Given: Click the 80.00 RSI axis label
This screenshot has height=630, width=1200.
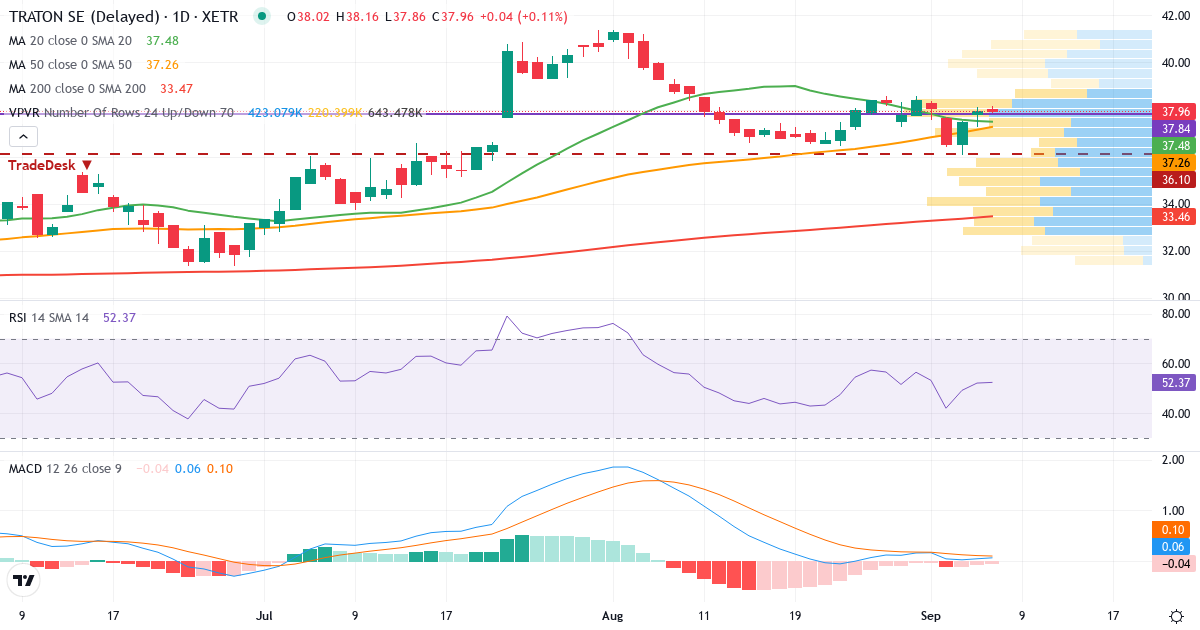Looking at the screenshot, I should tap(1174, 314).
